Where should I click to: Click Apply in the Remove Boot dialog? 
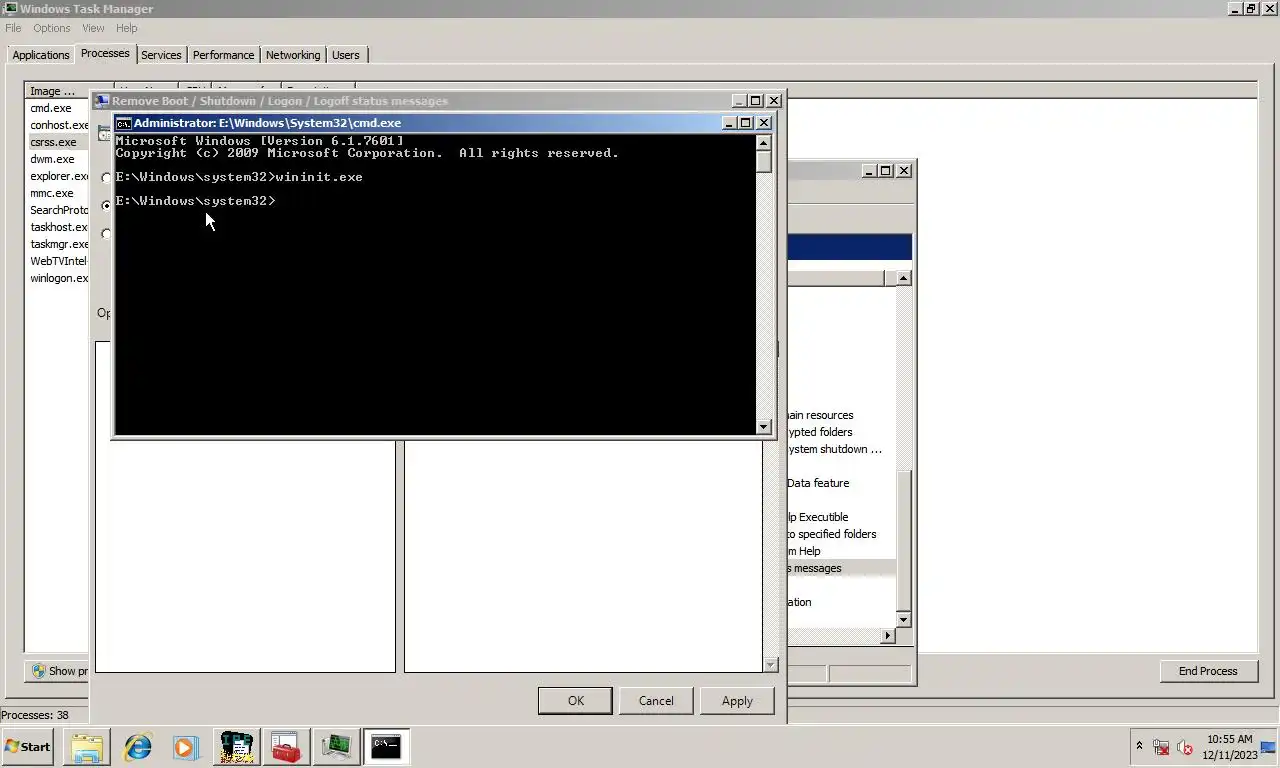tap(737, 701)
